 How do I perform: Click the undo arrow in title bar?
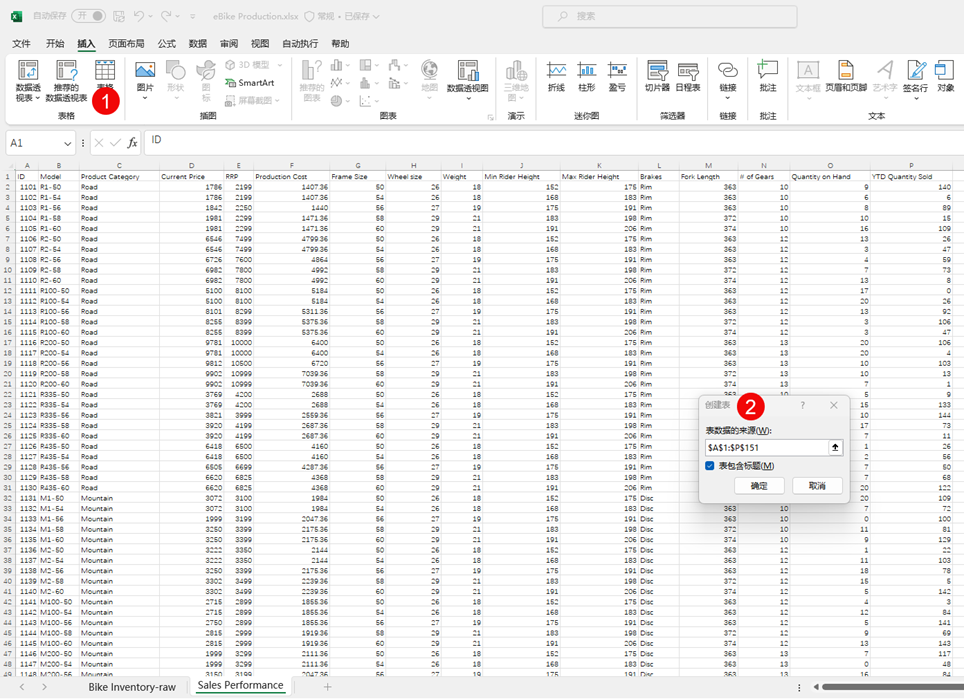coord(138,16)
